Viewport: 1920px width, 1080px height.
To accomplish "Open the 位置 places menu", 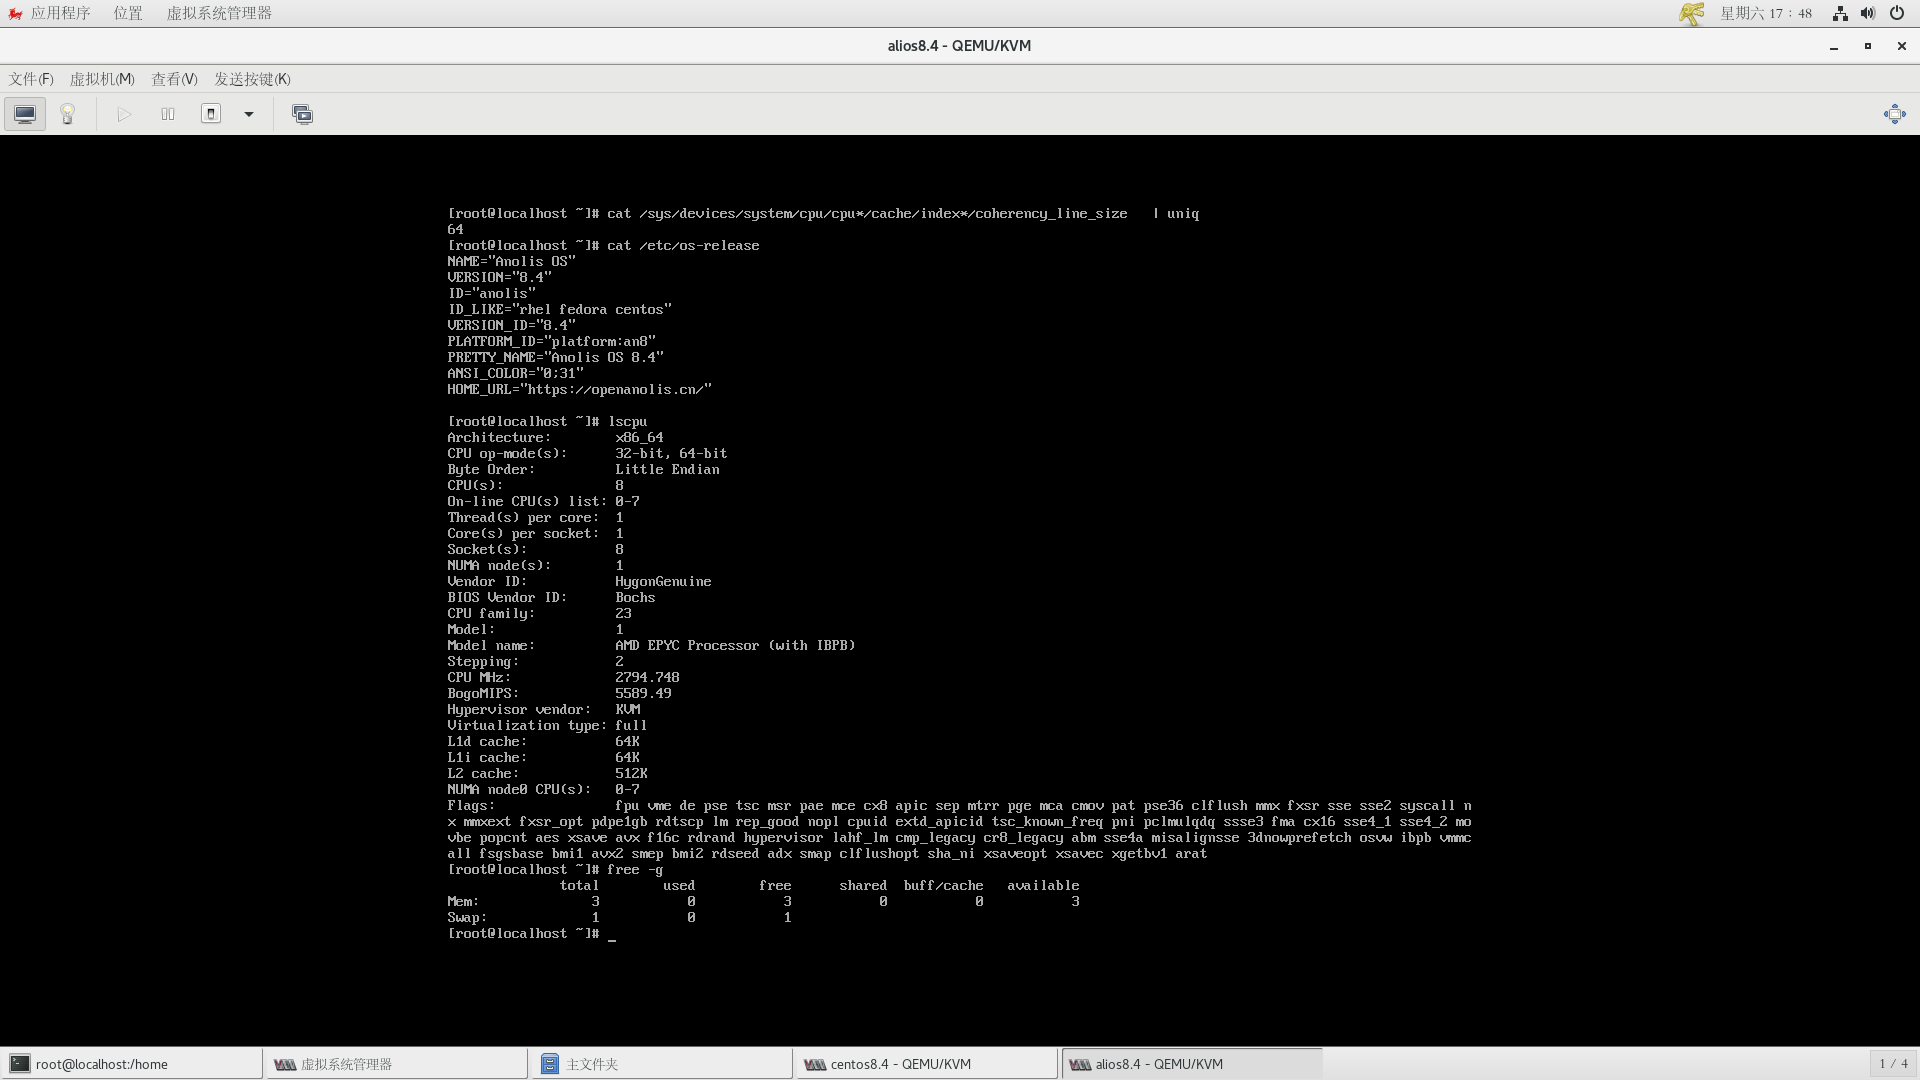I will point(128,13).
